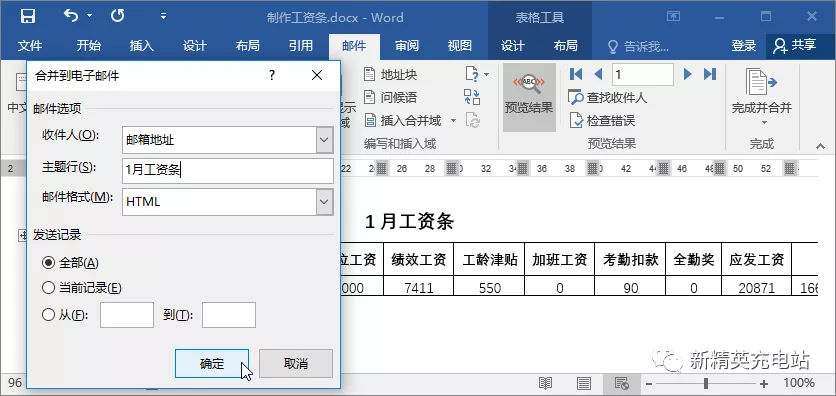Image resolution: width=836 pixels, height=396 pixels.
Task: Click the 到 end number field
Action: (229, 315)
